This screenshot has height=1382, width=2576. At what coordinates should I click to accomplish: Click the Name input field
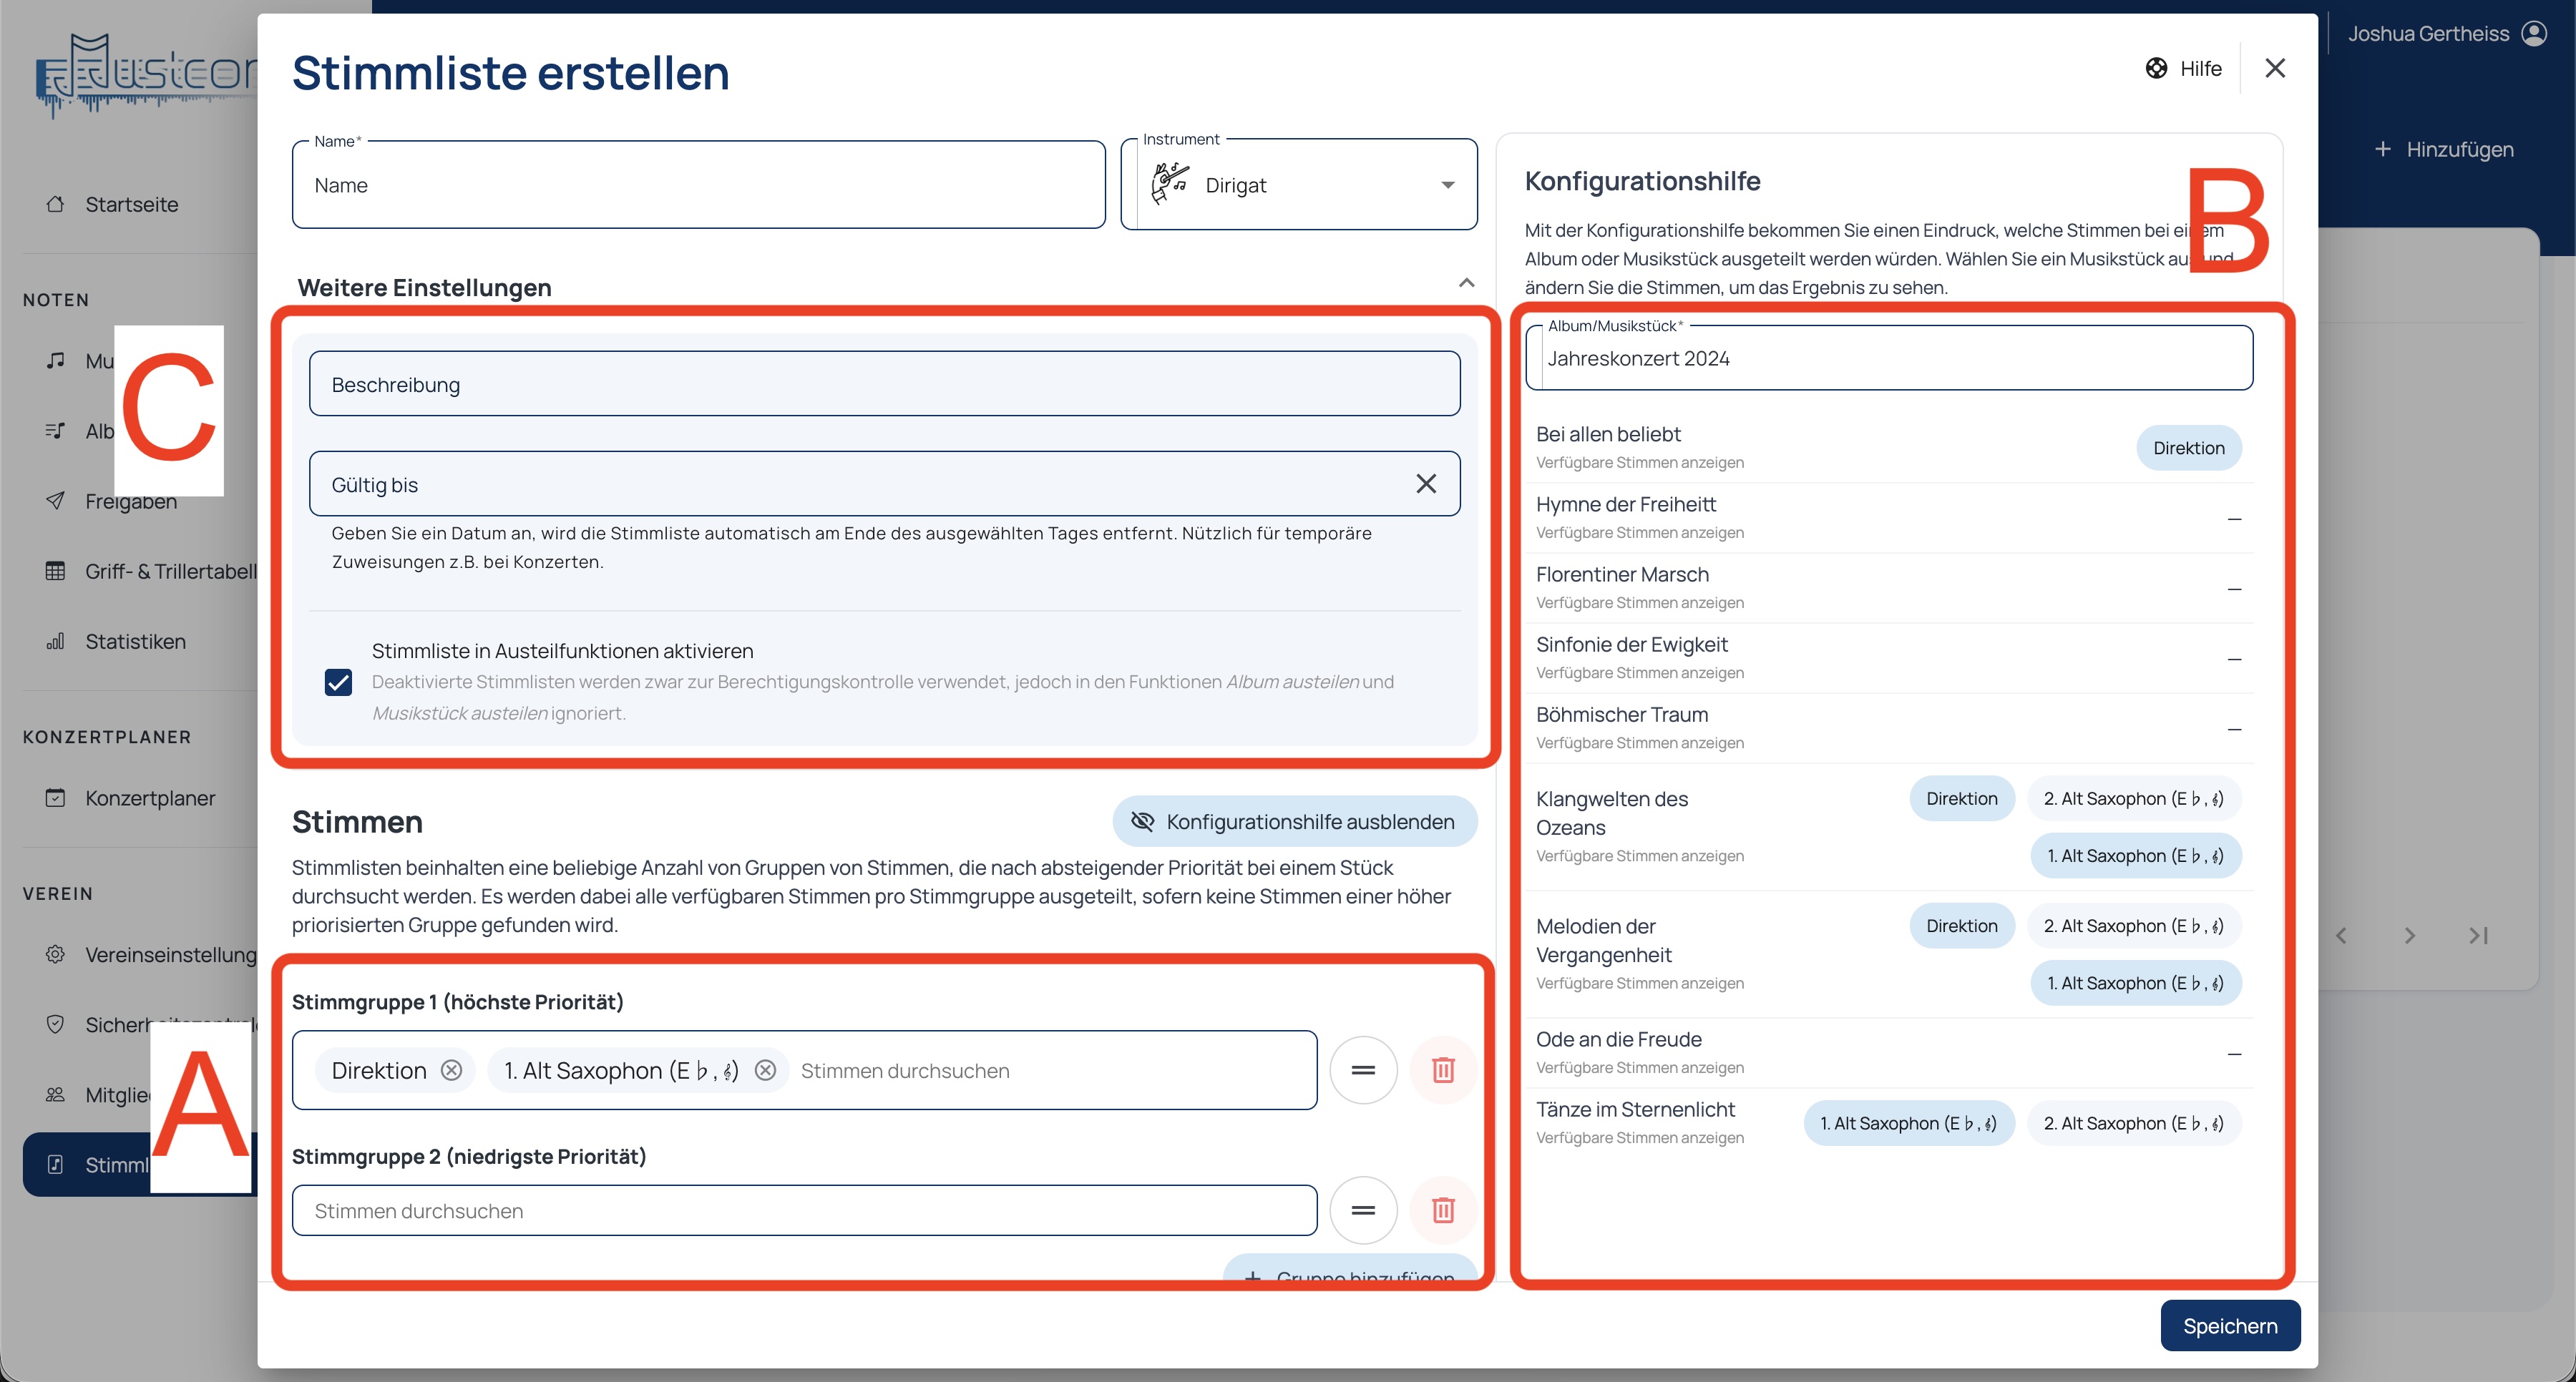click(698, 186)
